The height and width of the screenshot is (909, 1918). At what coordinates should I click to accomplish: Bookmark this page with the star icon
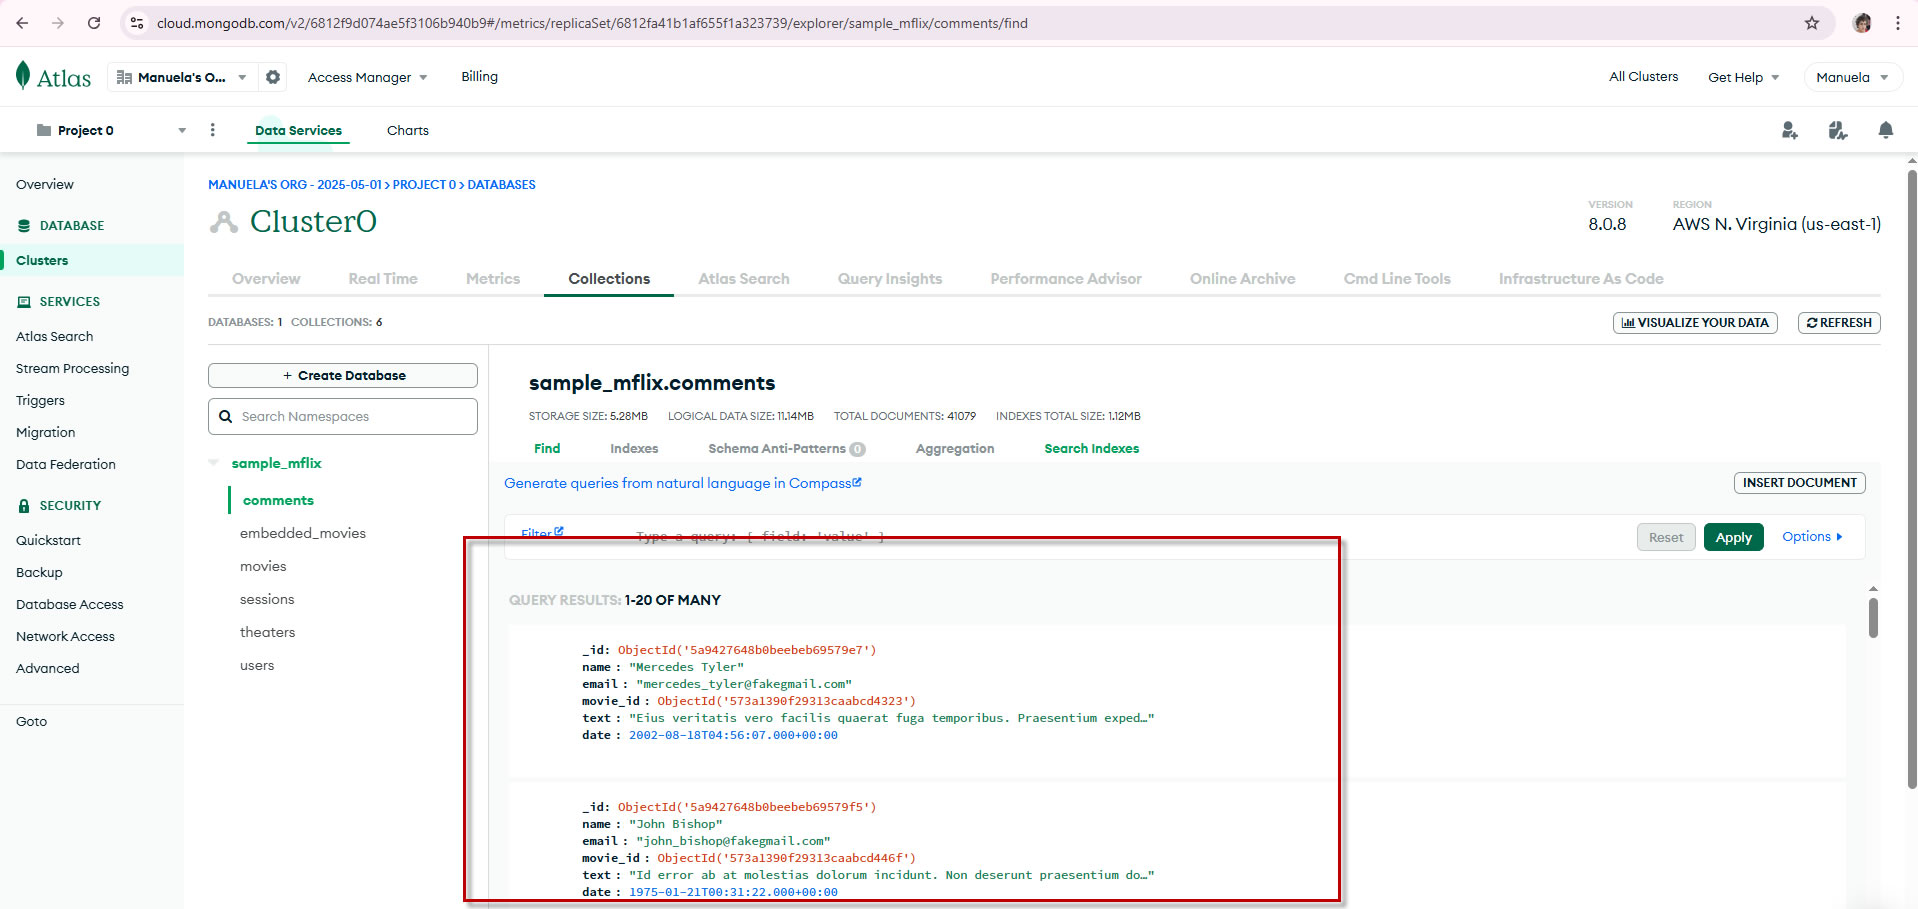[x=1812, y=23]
